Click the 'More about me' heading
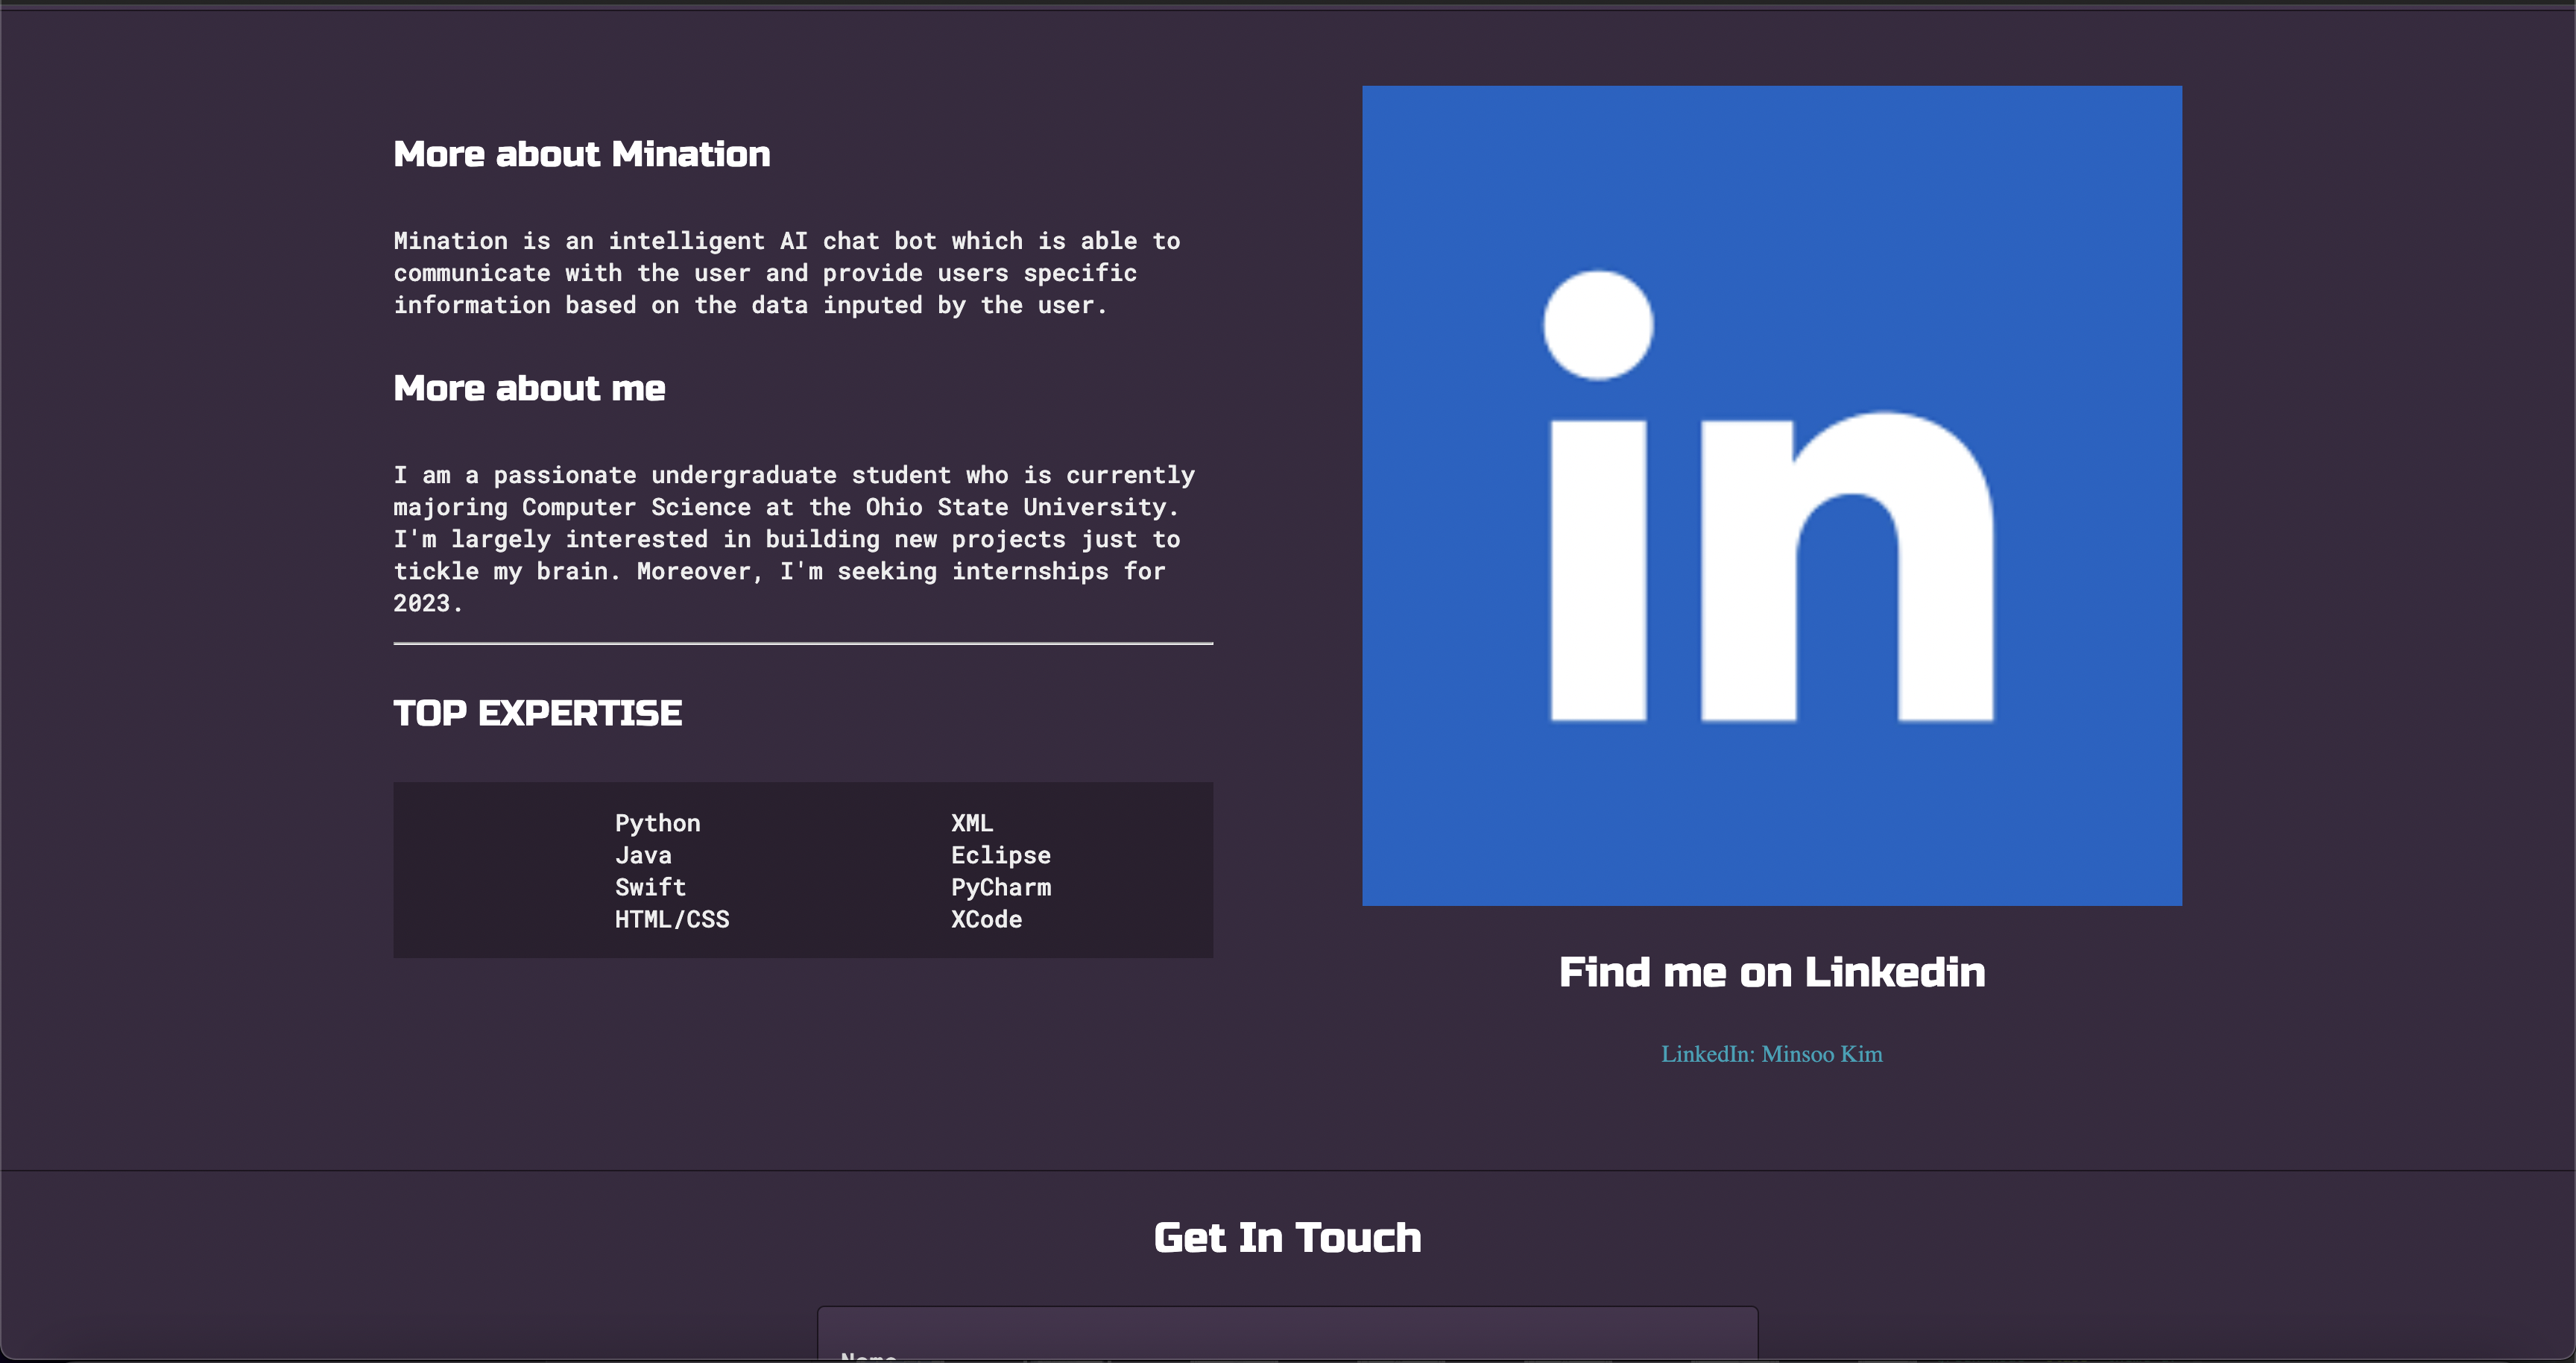The width and height of the screenshot is (2576, 1363). click(529, 388)
